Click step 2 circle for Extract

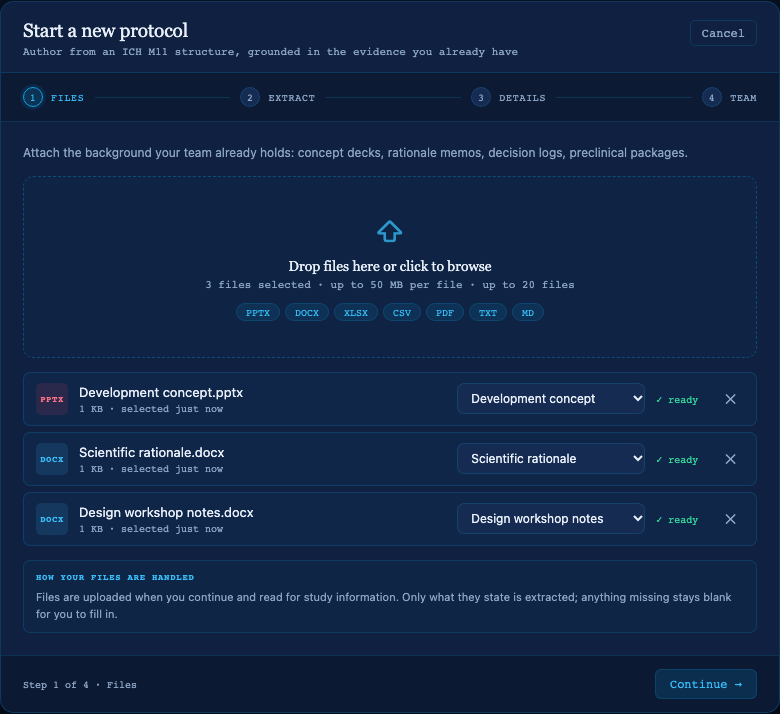[x=250, y=98]
